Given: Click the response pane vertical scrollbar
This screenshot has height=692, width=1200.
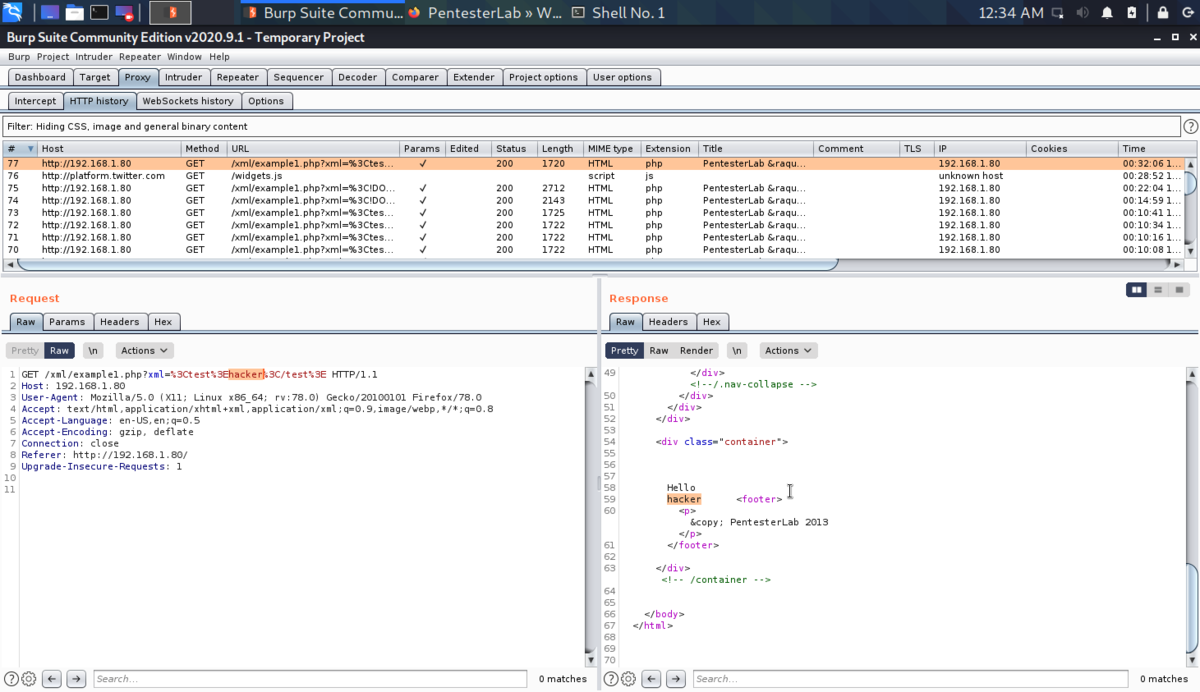Looking at the screenshot, I should point(1191,610).
